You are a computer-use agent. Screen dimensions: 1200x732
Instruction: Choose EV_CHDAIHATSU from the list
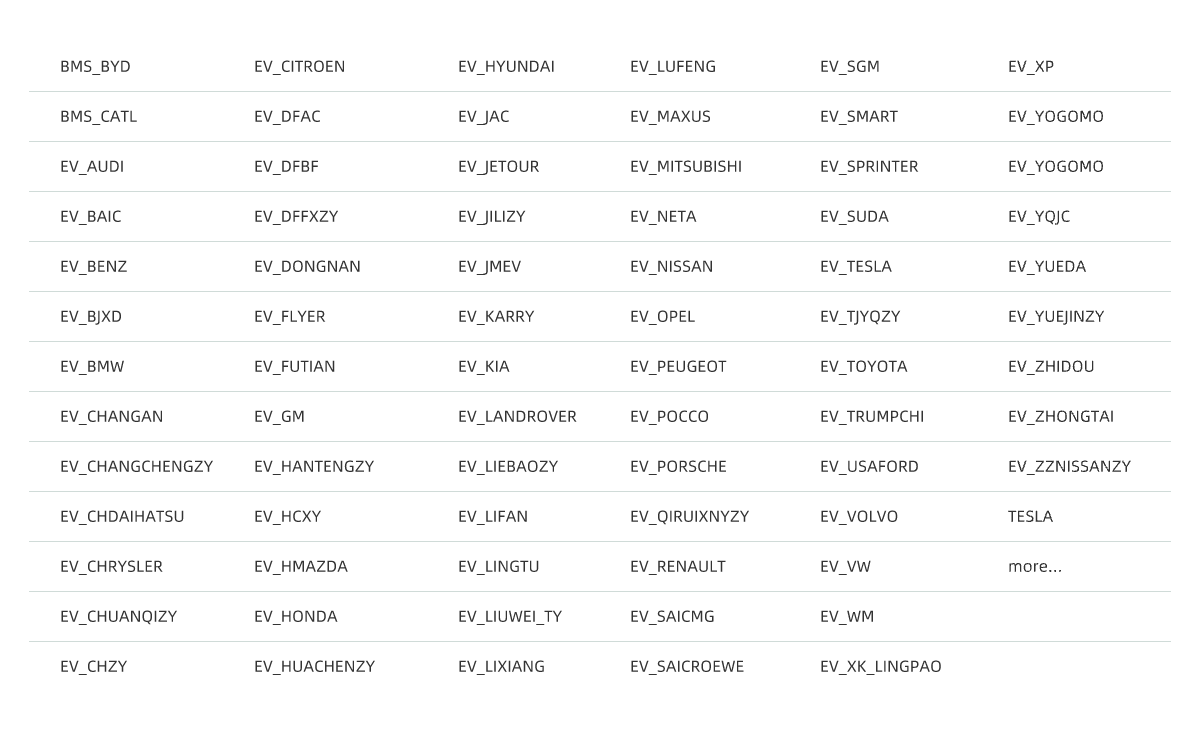pos(122,517)
